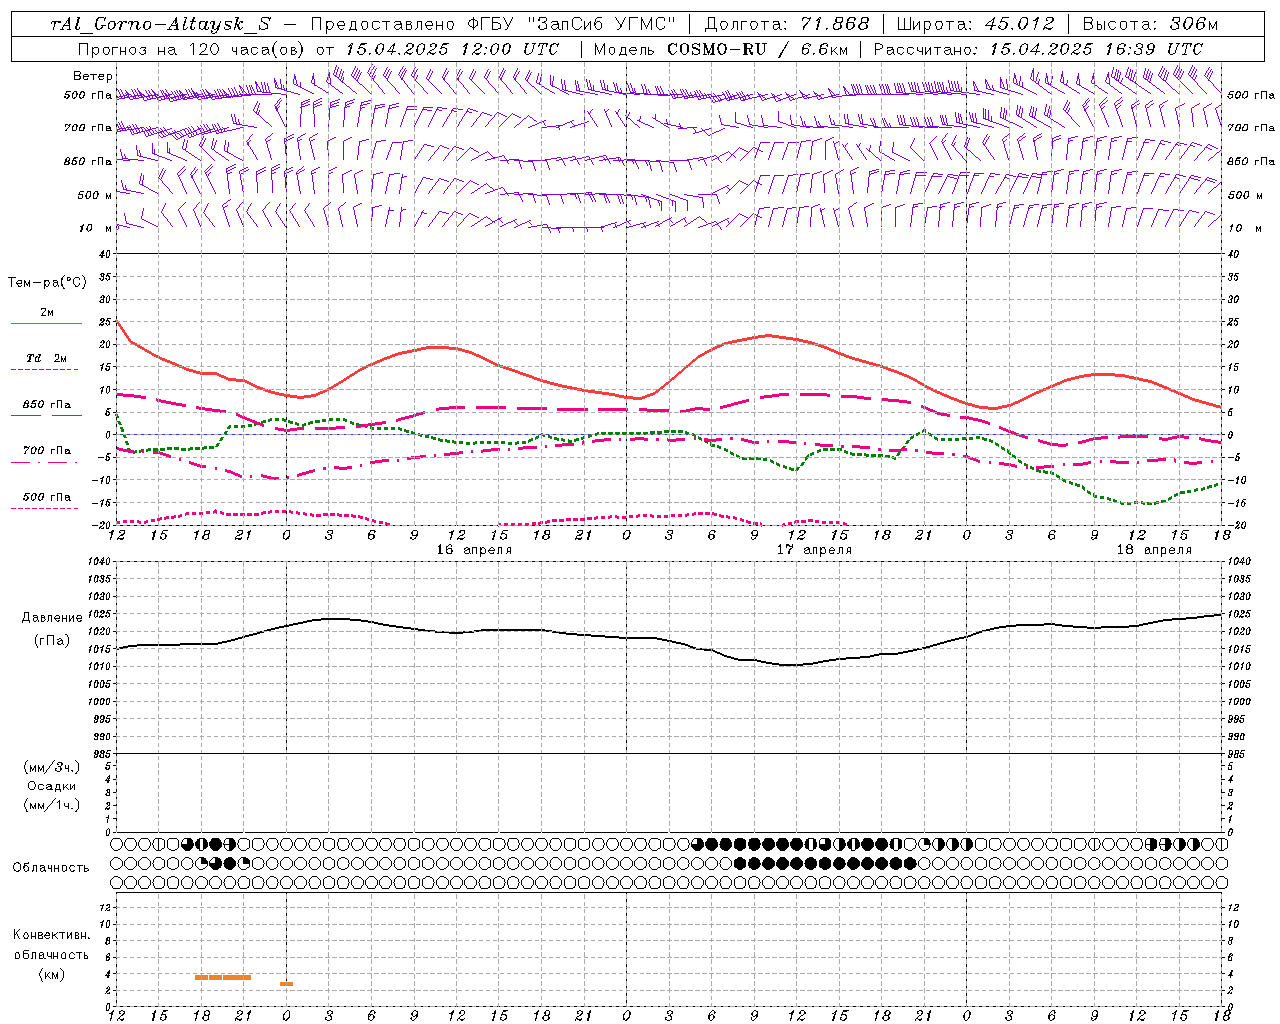This screenshot has height=1024, width=1280.
Task: Click the long orange convective cloud bar
Action: (223, 977)
